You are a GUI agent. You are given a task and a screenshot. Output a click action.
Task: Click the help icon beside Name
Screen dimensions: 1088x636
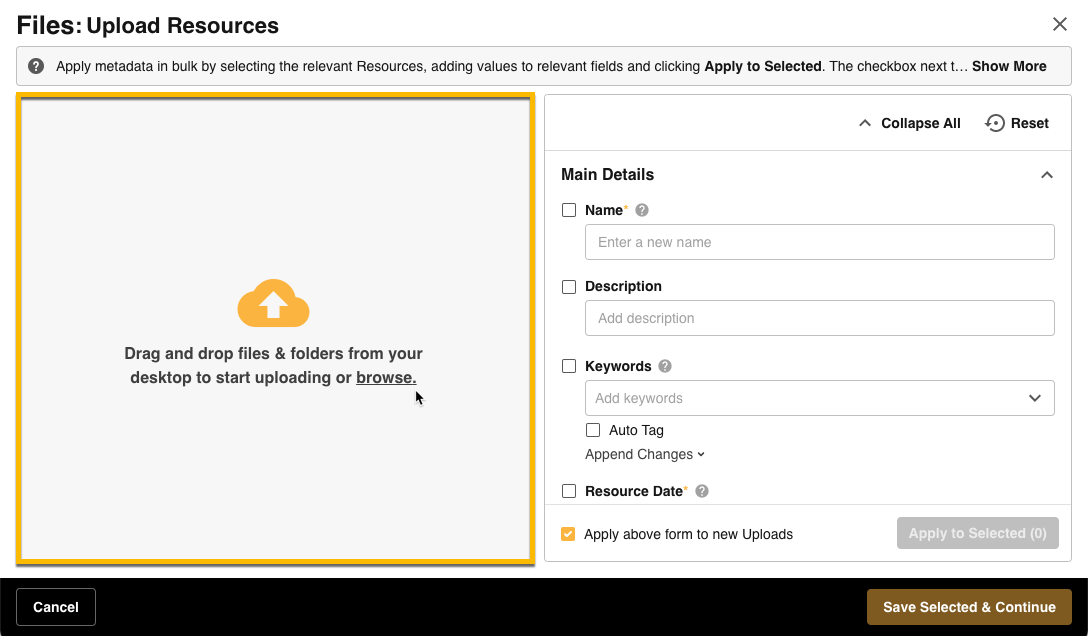(642, 210)
